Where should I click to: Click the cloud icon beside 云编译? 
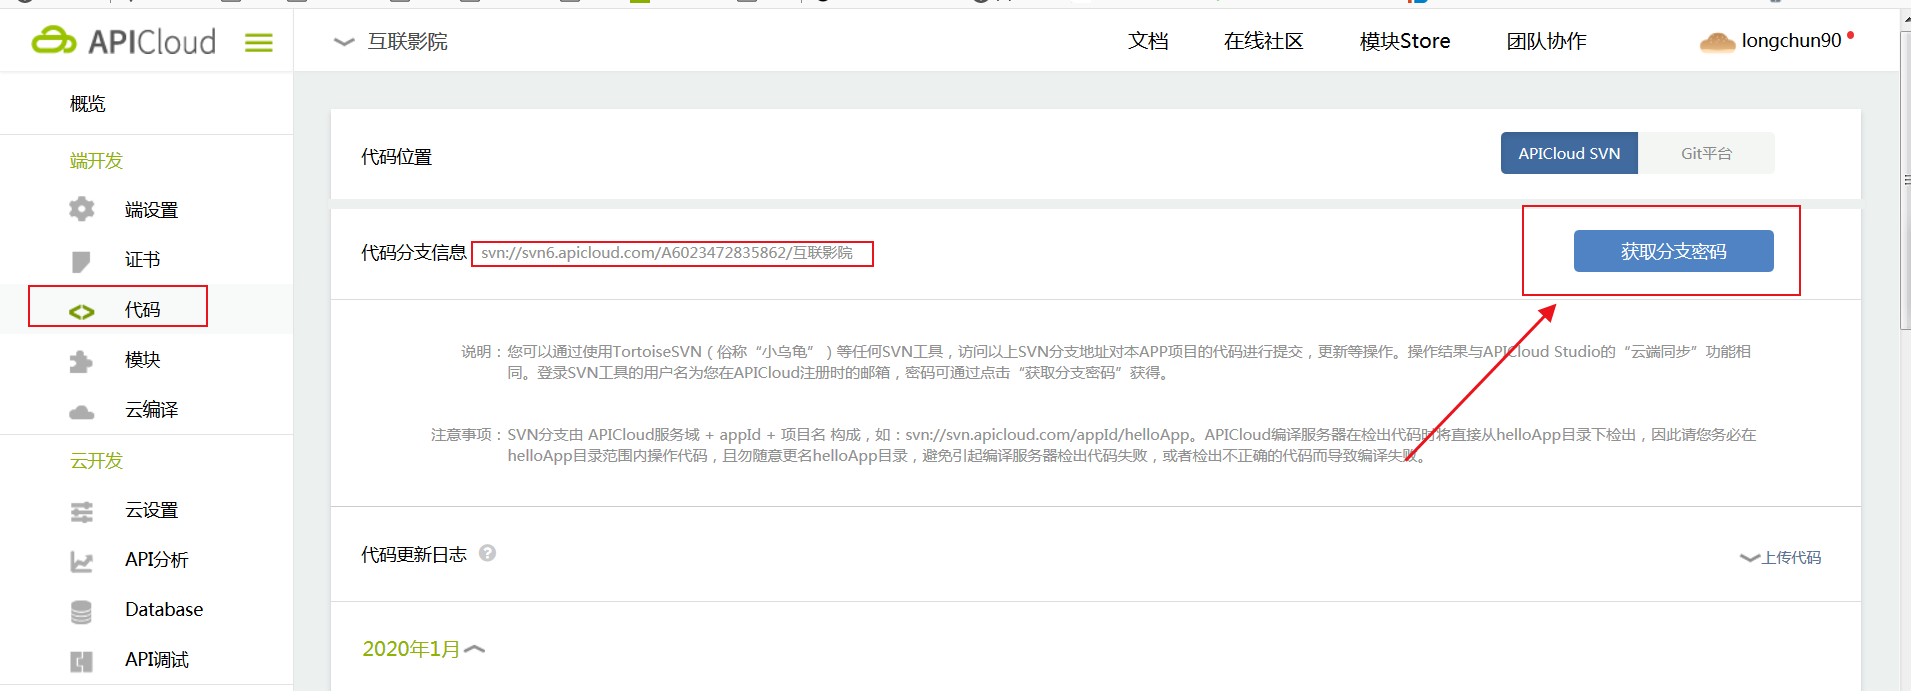(81, 411)
